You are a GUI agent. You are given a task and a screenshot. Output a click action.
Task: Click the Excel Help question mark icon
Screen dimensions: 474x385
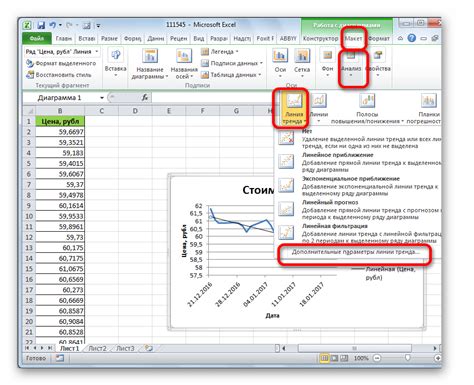pos(412,38)
